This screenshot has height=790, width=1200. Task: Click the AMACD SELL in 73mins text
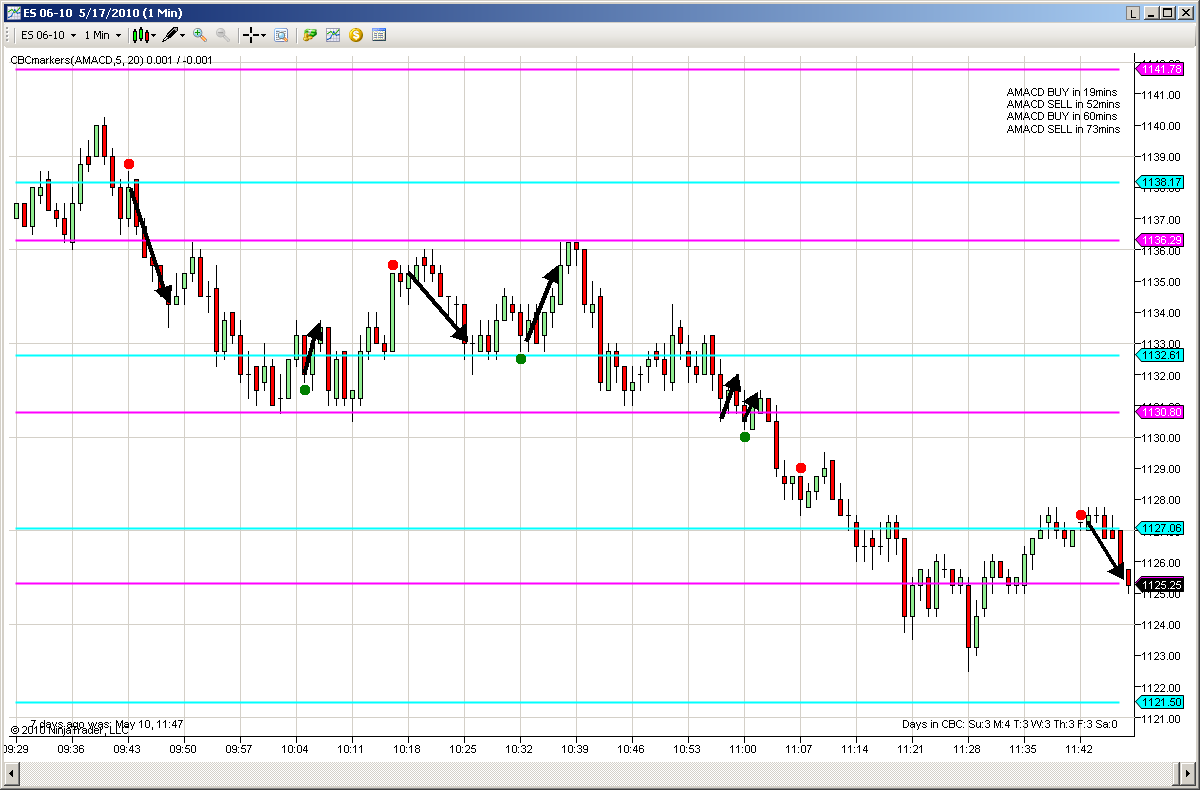pos(1063,129)
